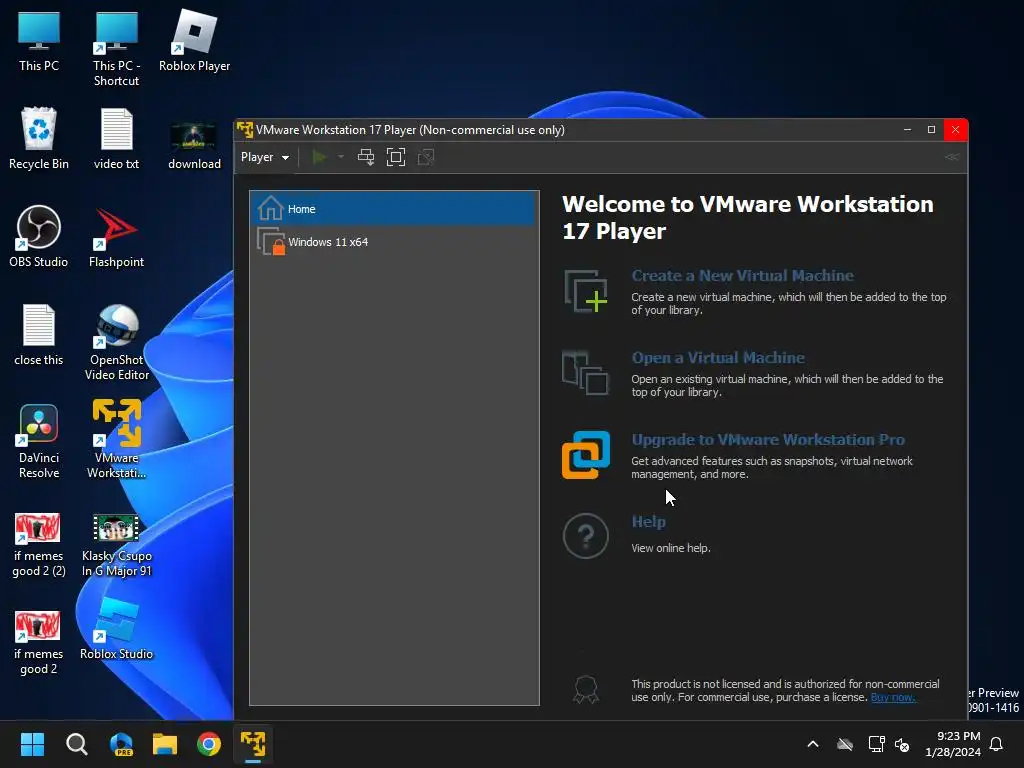Click the Workstation Pro logo icon

pos(586,455)
